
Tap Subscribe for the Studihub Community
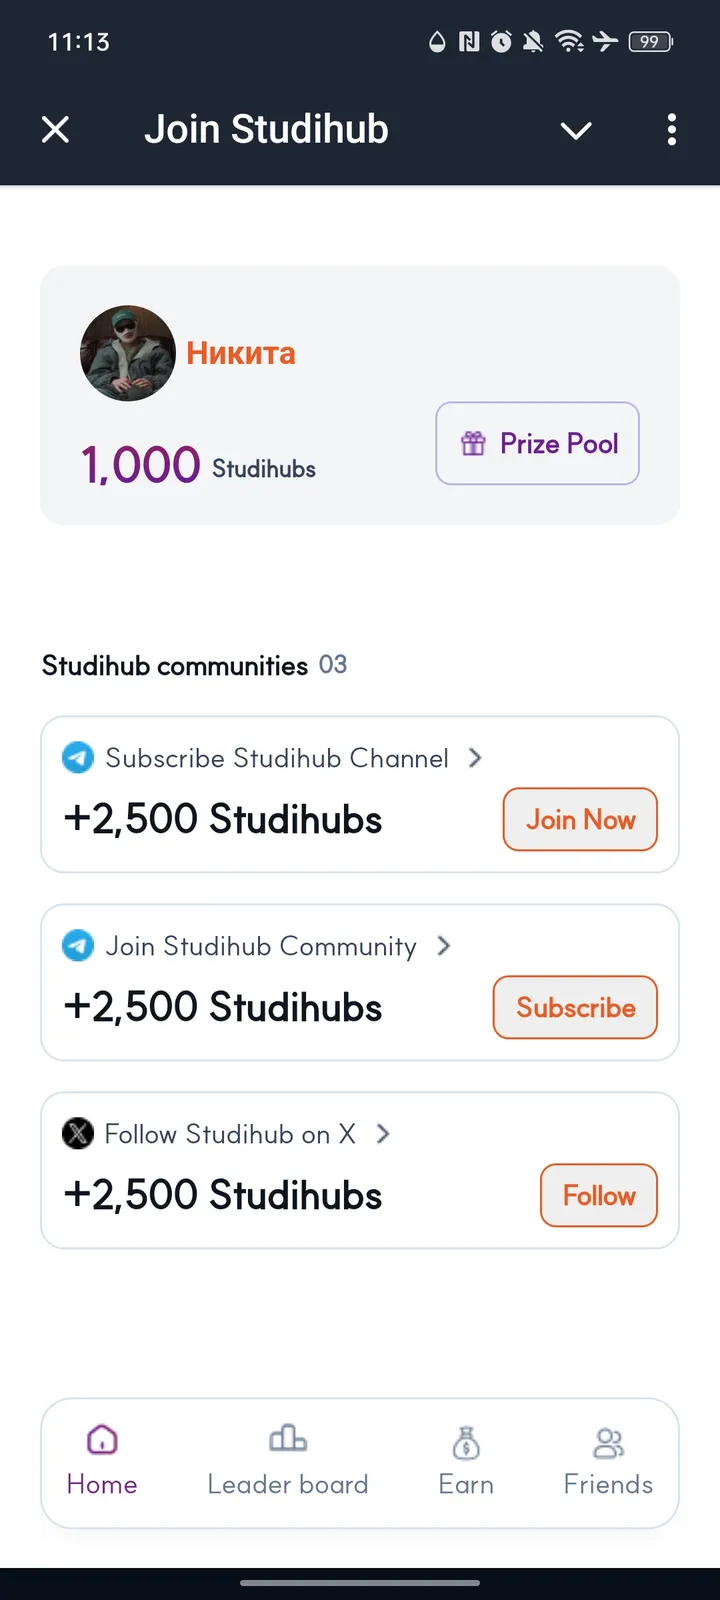point(574,1007)
